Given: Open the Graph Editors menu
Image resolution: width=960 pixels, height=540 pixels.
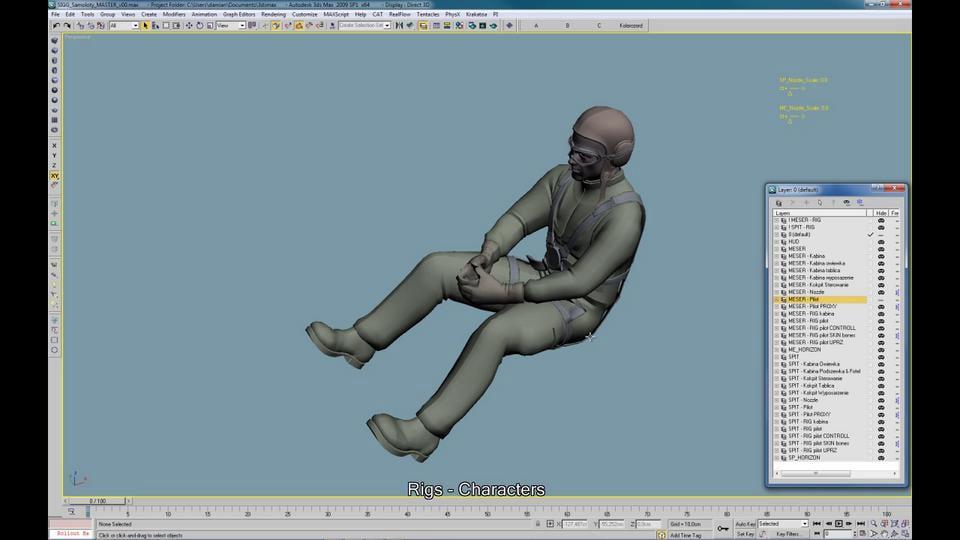Looking at the screenshot, I should (x=239, y=14).
